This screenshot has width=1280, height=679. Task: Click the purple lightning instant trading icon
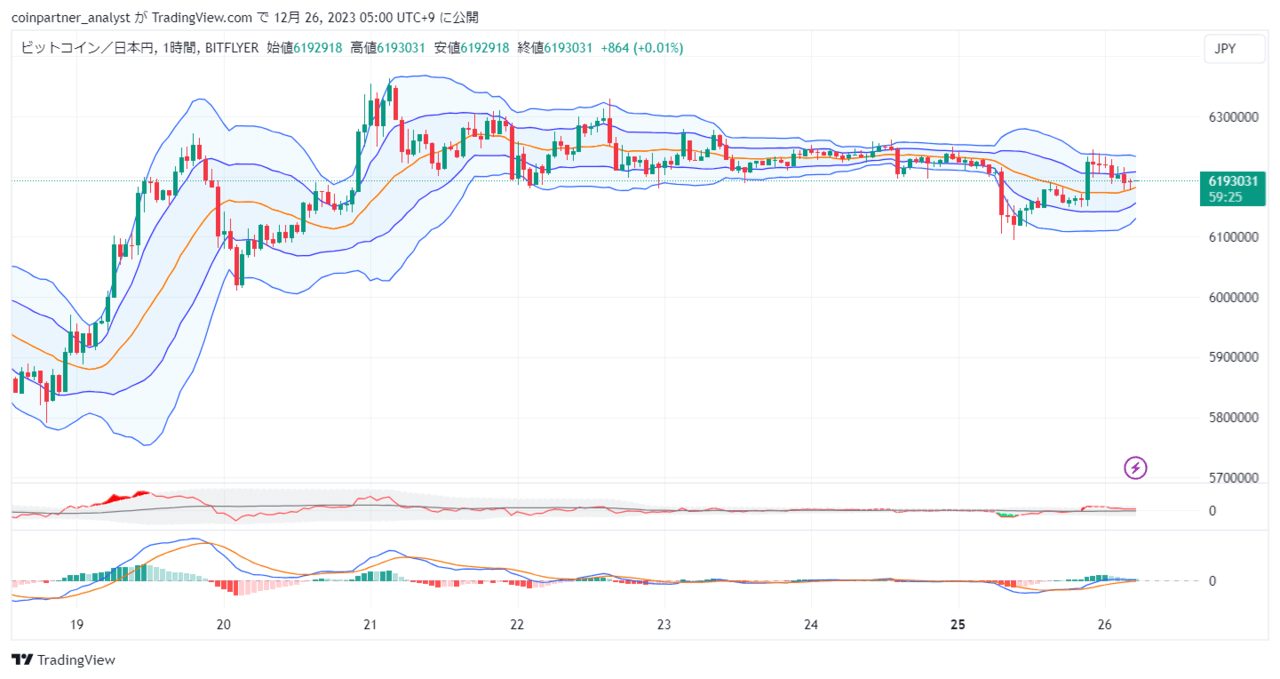point(1135,468)
